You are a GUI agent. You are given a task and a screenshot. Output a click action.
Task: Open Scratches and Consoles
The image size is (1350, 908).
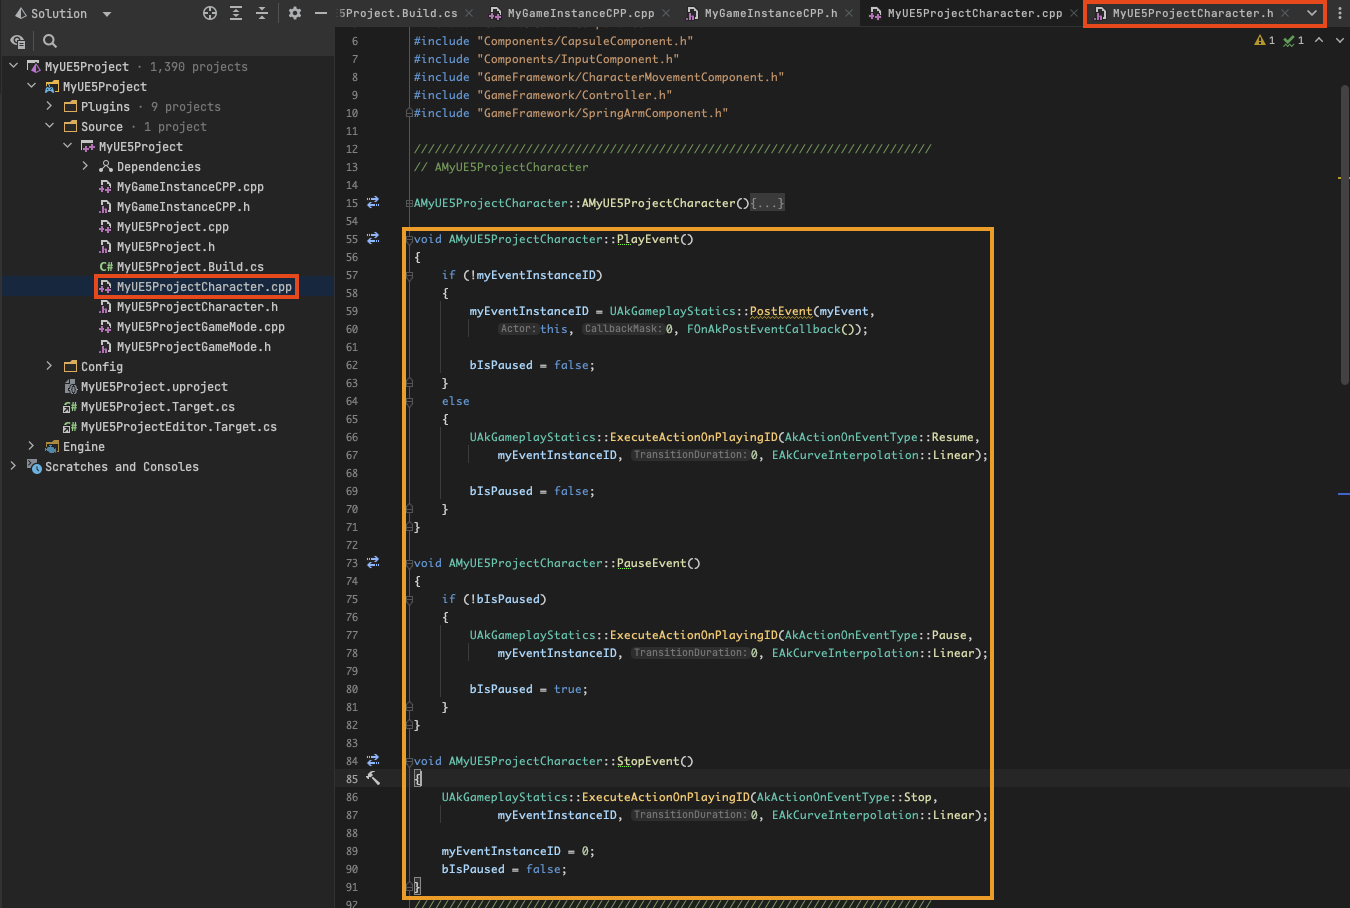[x=121, y=466]
